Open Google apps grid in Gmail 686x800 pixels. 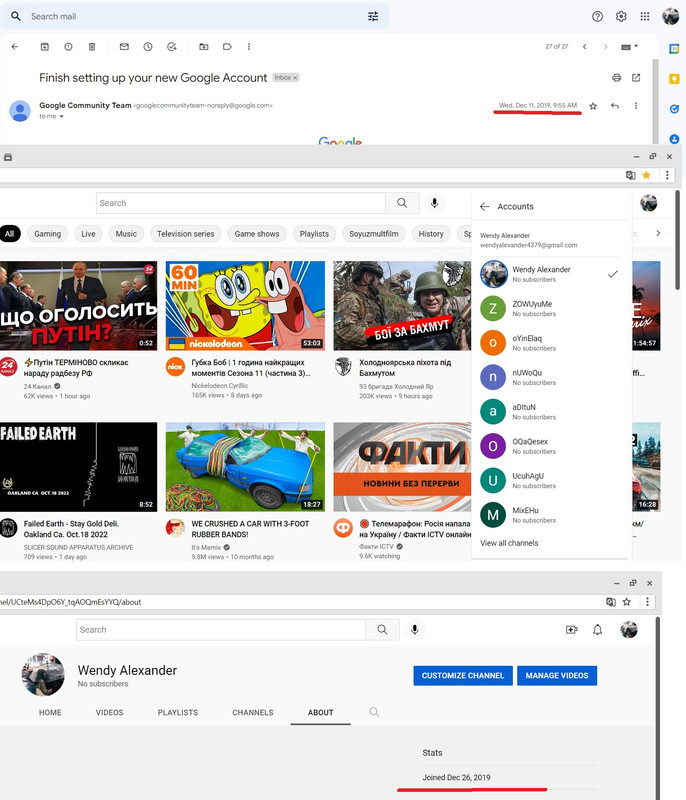tap(645, 16)
